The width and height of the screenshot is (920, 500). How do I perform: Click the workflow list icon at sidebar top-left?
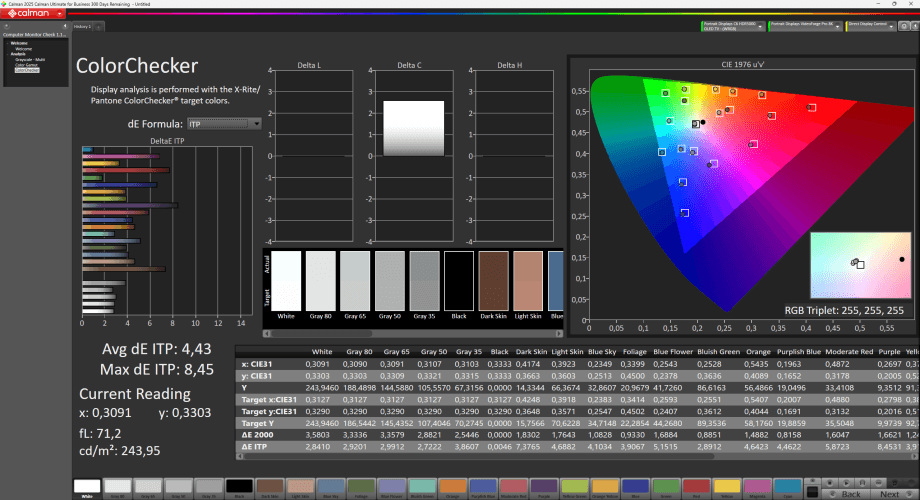pos(7,26)
